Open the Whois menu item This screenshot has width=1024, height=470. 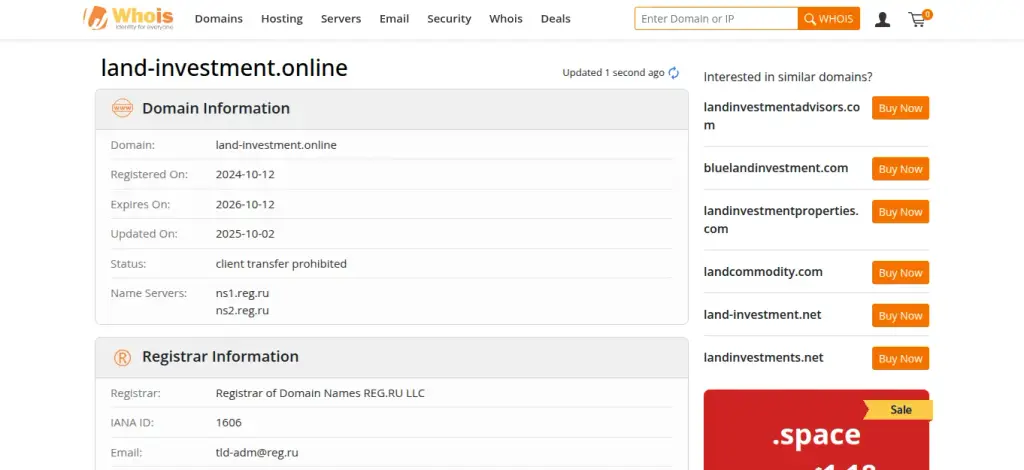click(x=506, y=19)
